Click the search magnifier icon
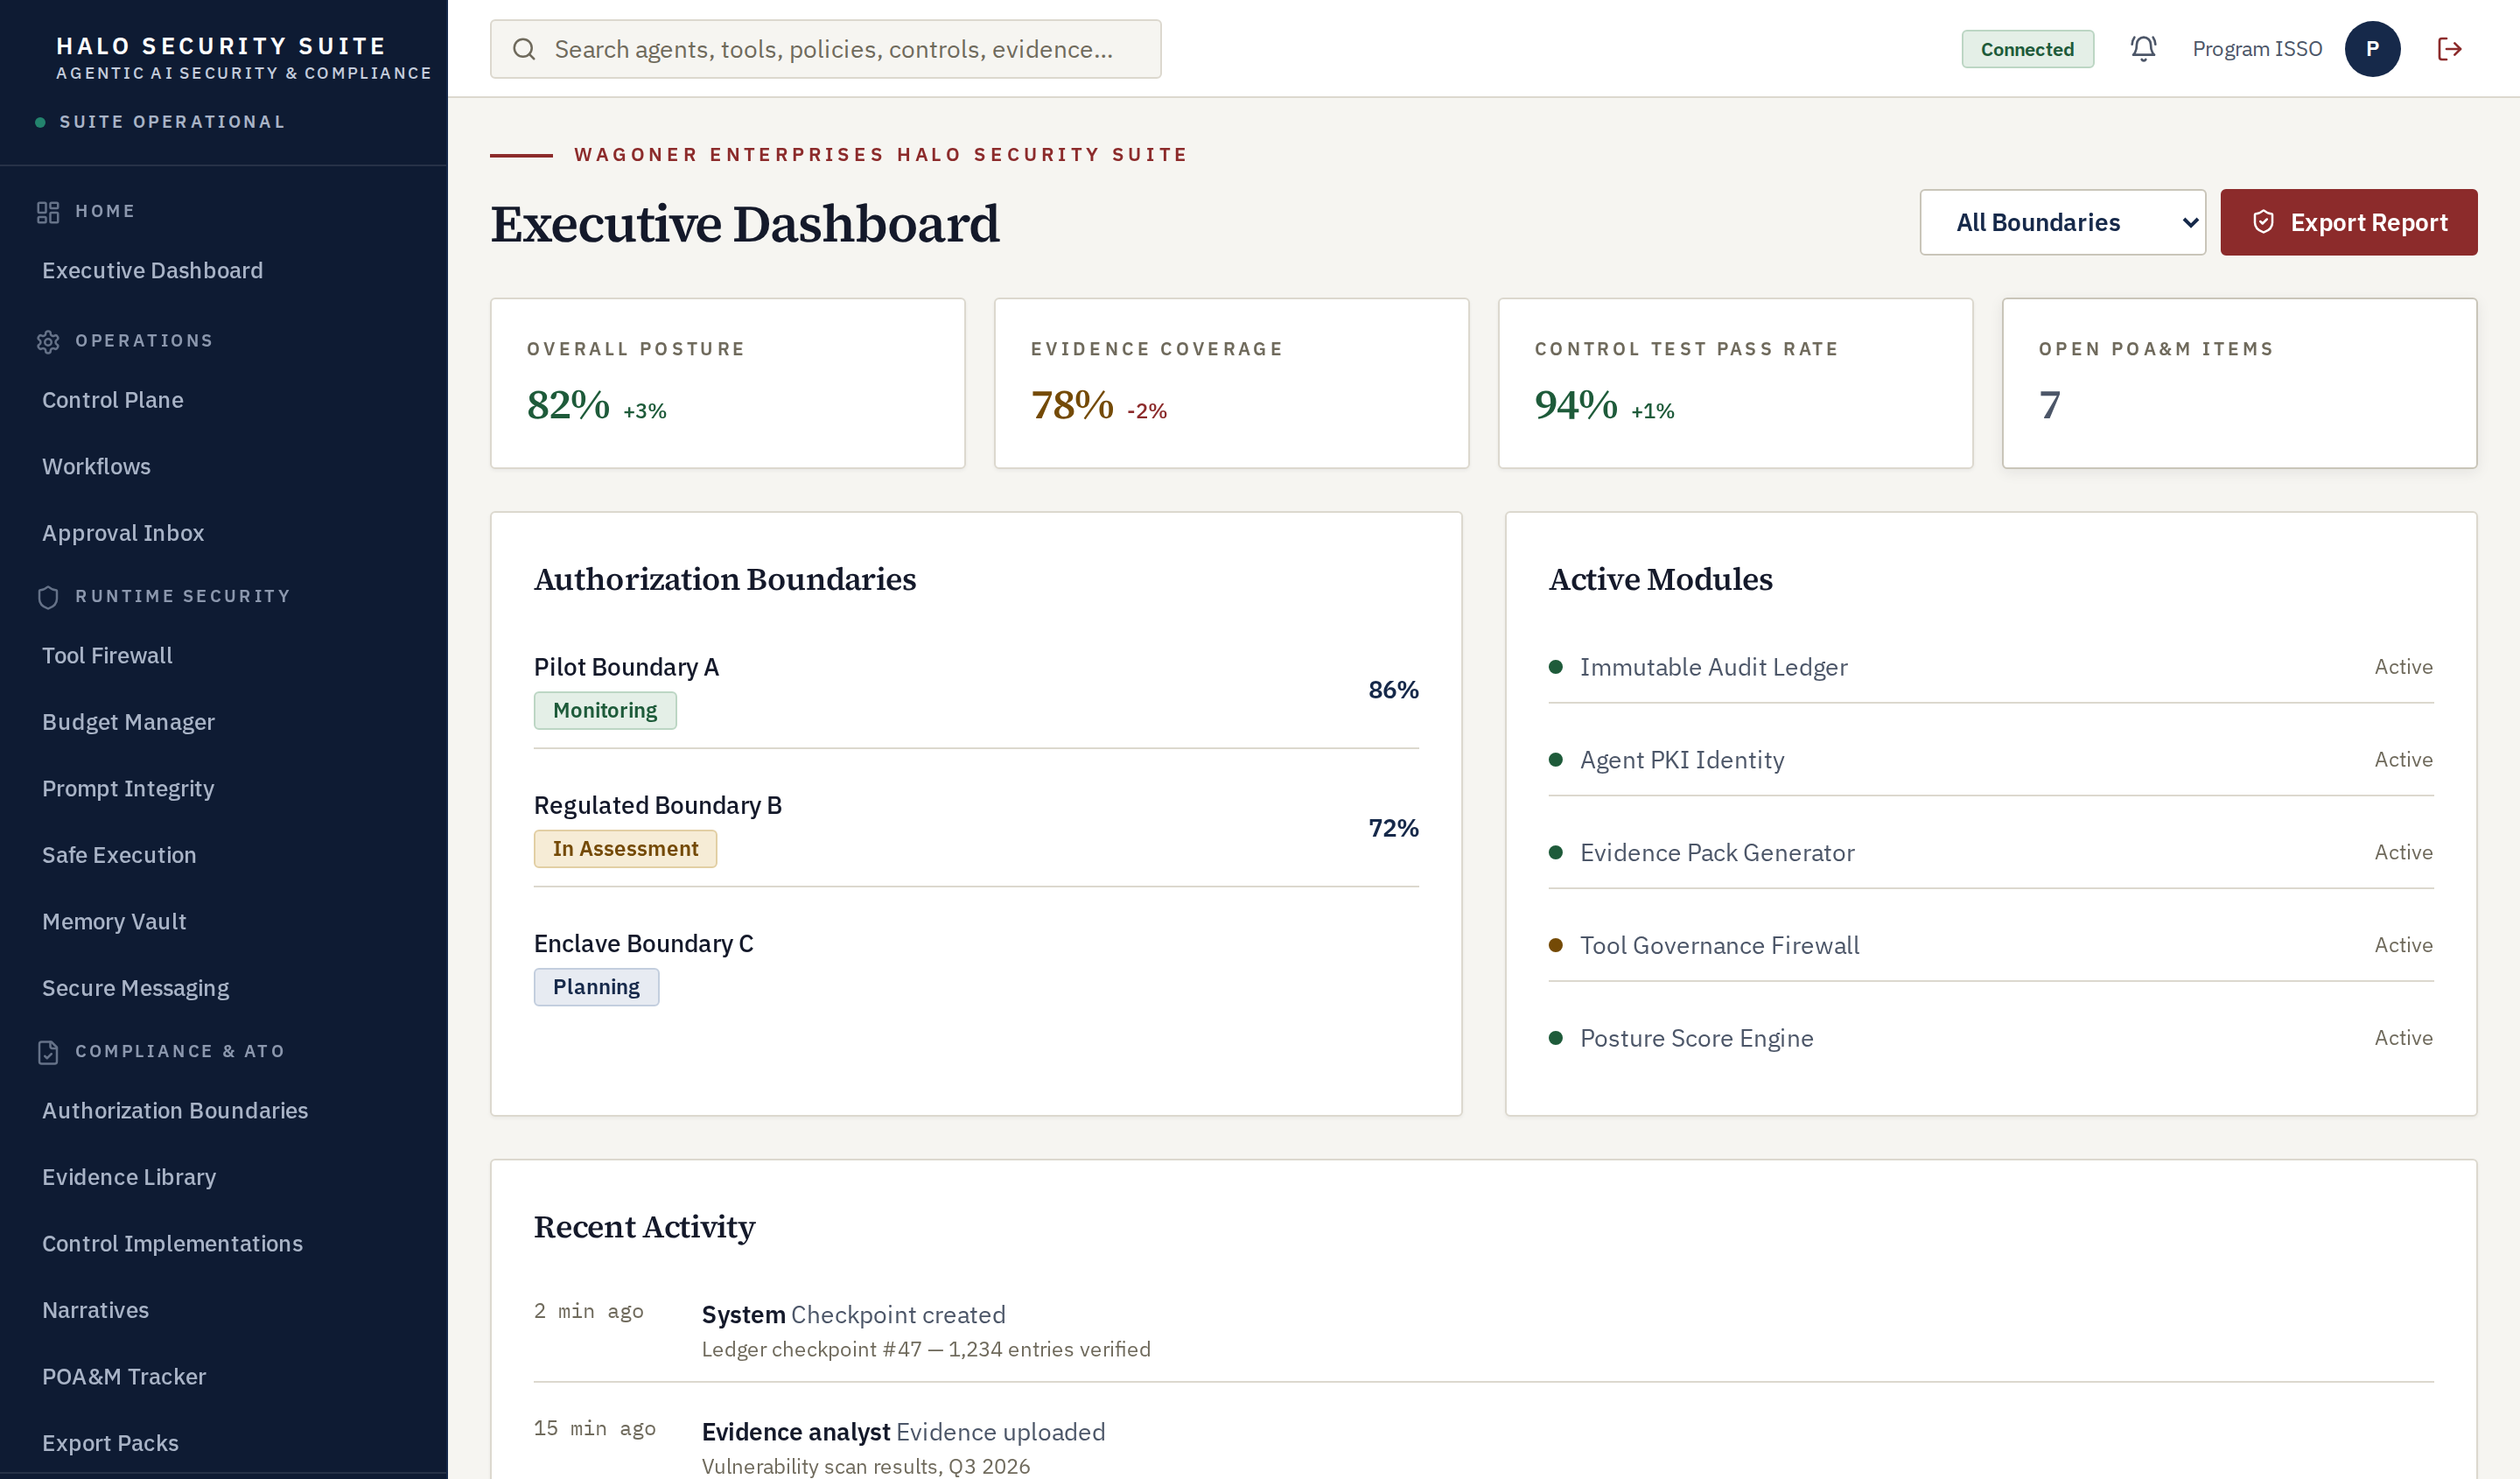Screen dimensions: 2520x1479 [524, 49]
